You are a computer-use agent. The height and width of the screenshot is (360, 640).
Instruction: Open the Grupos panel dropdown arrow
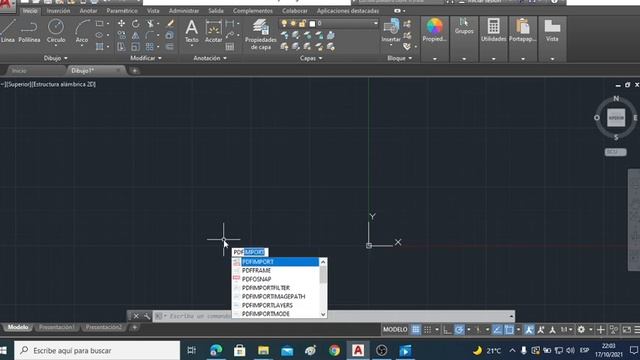pyautogui.click(x=464, y=59)
